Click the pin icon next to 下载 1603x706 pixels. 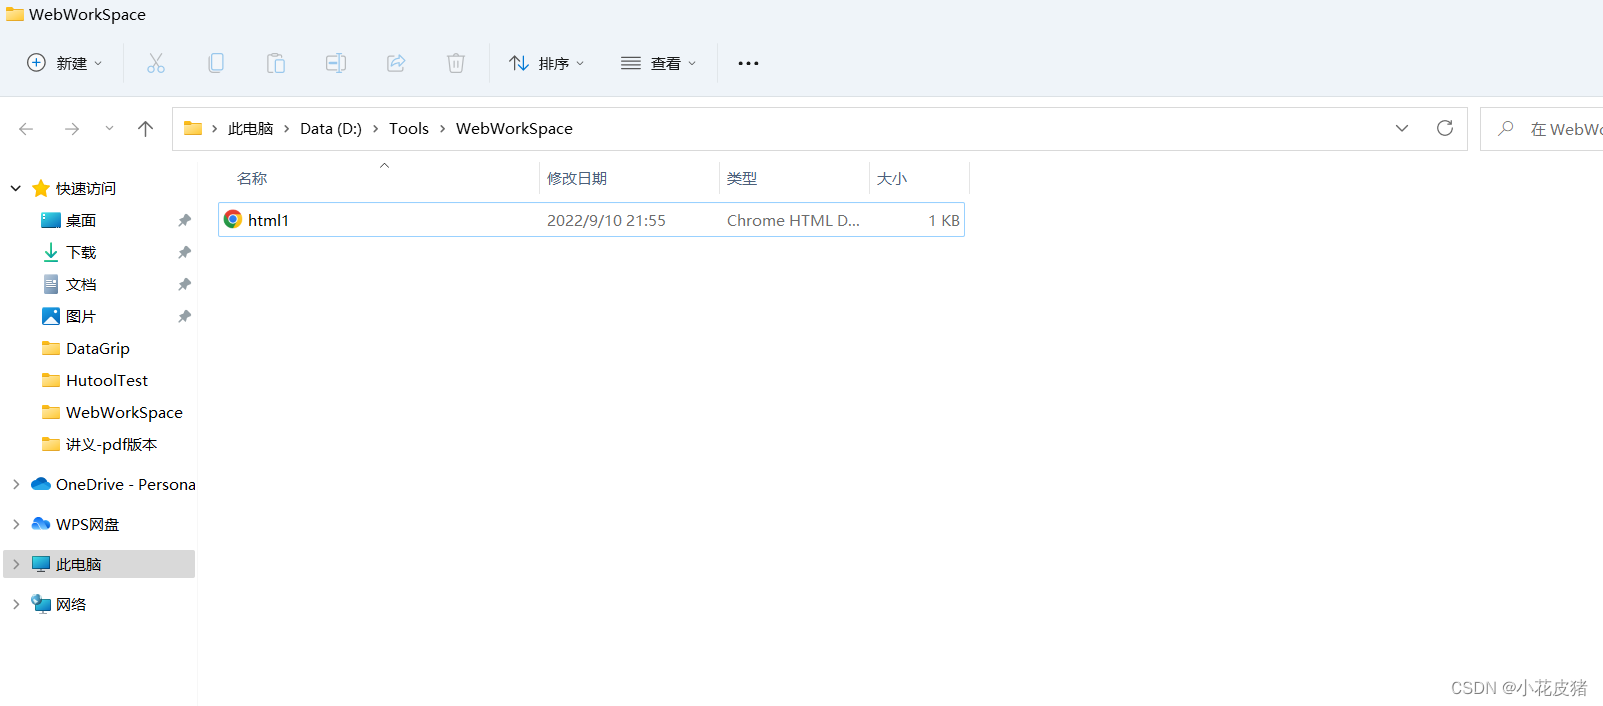coord(184,252)
